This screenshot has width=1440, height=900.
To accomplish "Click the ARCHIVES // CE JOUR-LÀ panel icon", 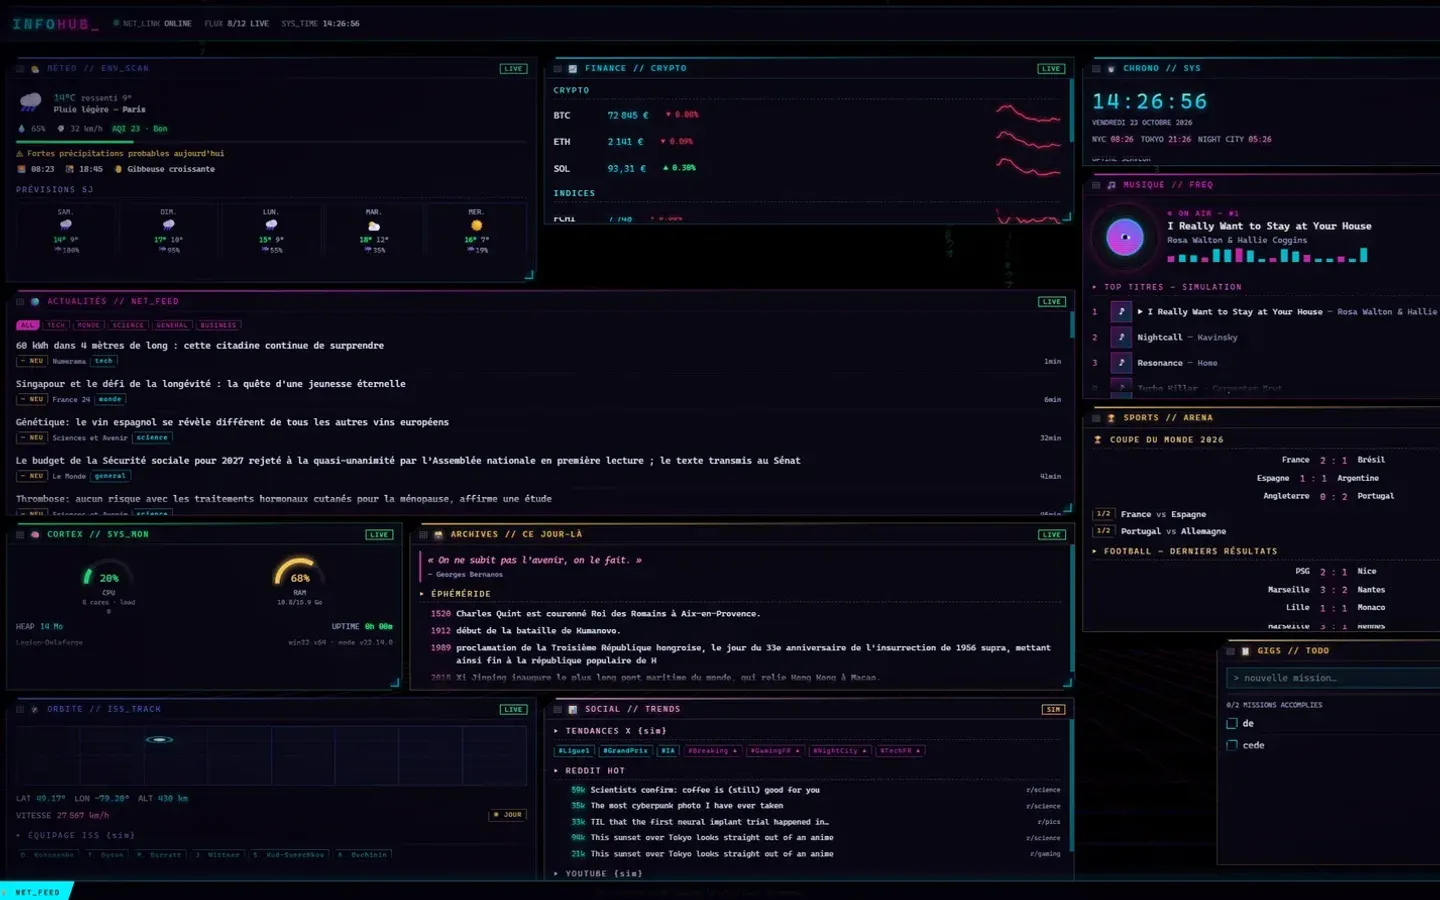I will pyautogui.click(x=438, y=534).
